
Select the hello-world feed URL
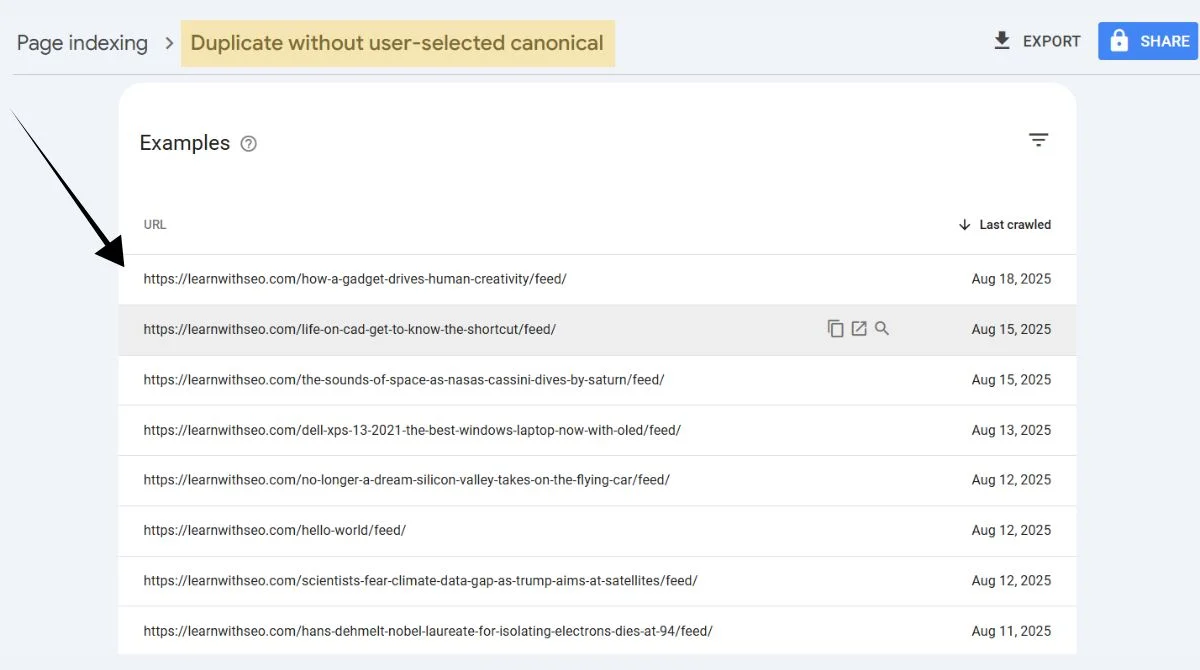[x=275, y=530]
